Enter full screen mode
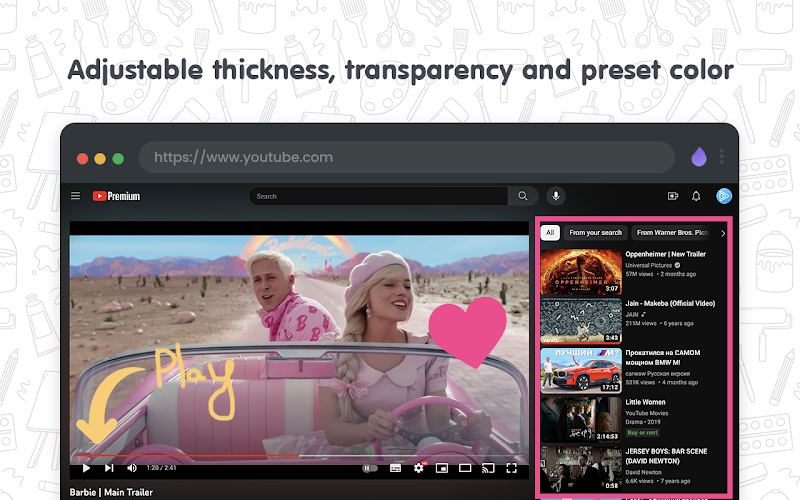The height and width of the screenshot is (500, 800). (511, 468)
